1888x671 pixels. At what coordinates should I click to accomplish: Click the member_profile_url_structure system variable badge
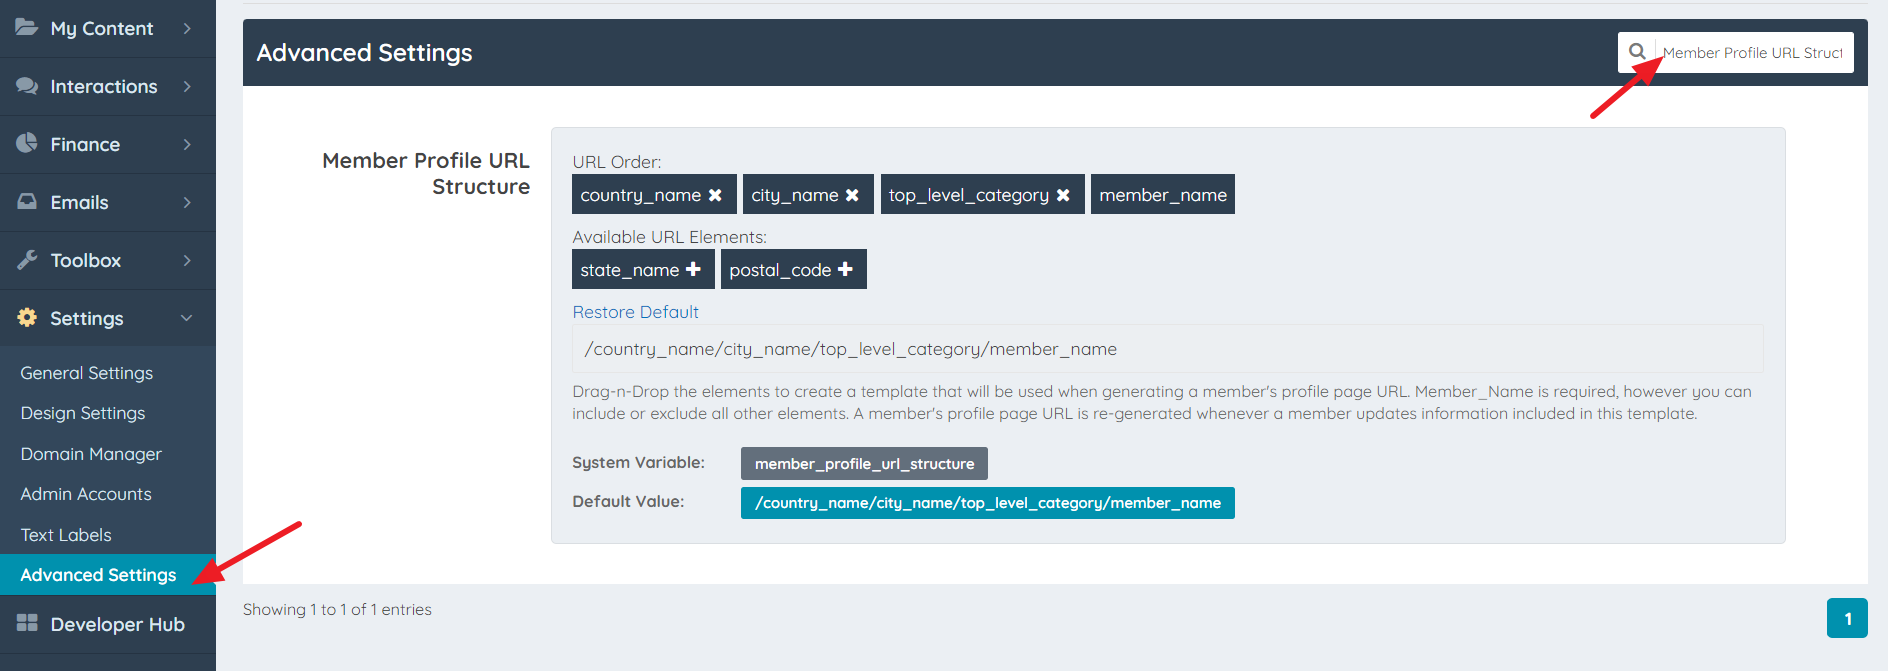pos(864,464)
